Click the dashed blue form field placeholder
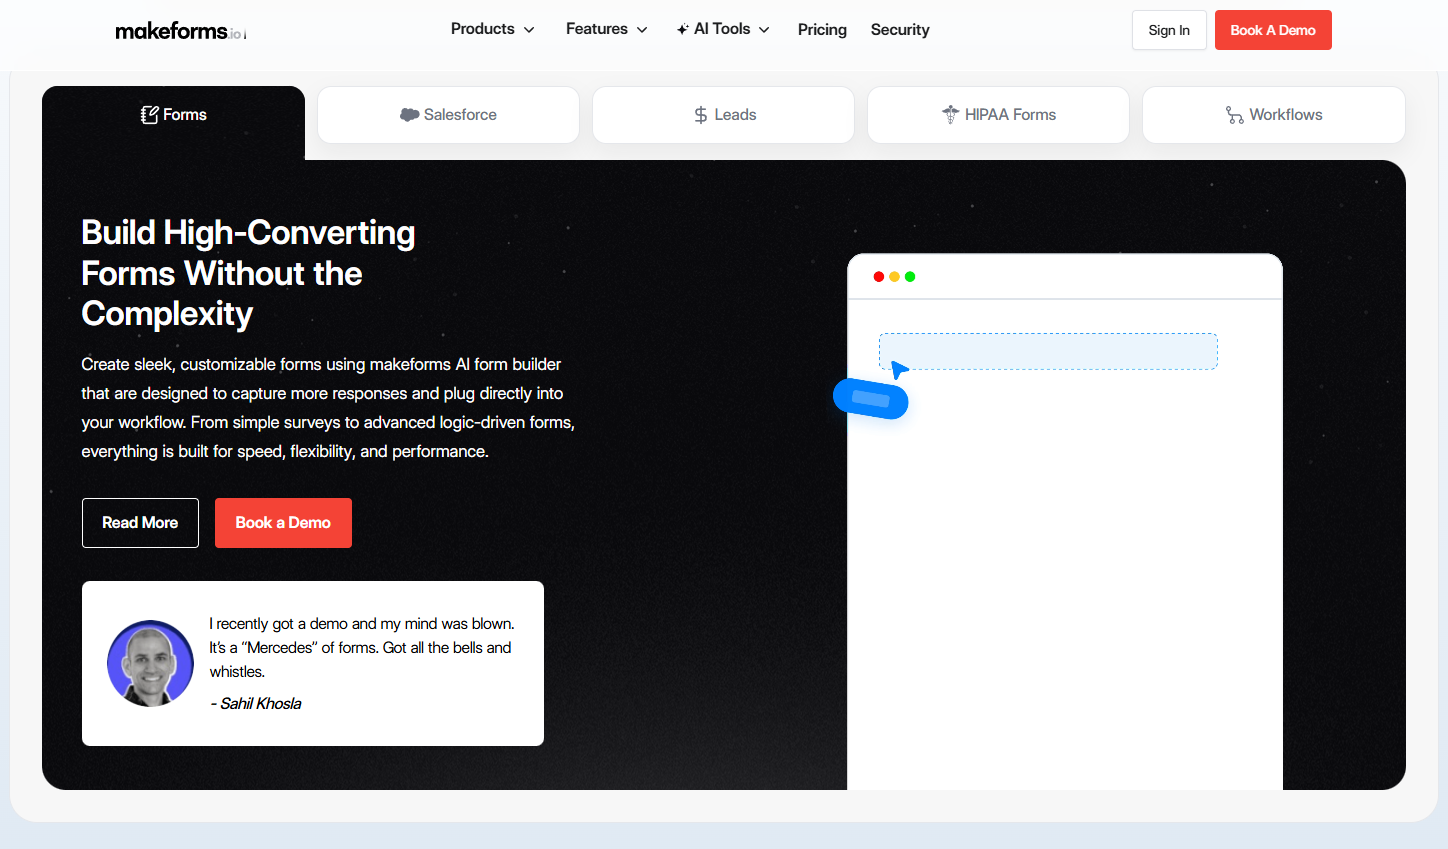 [1048, 352]
